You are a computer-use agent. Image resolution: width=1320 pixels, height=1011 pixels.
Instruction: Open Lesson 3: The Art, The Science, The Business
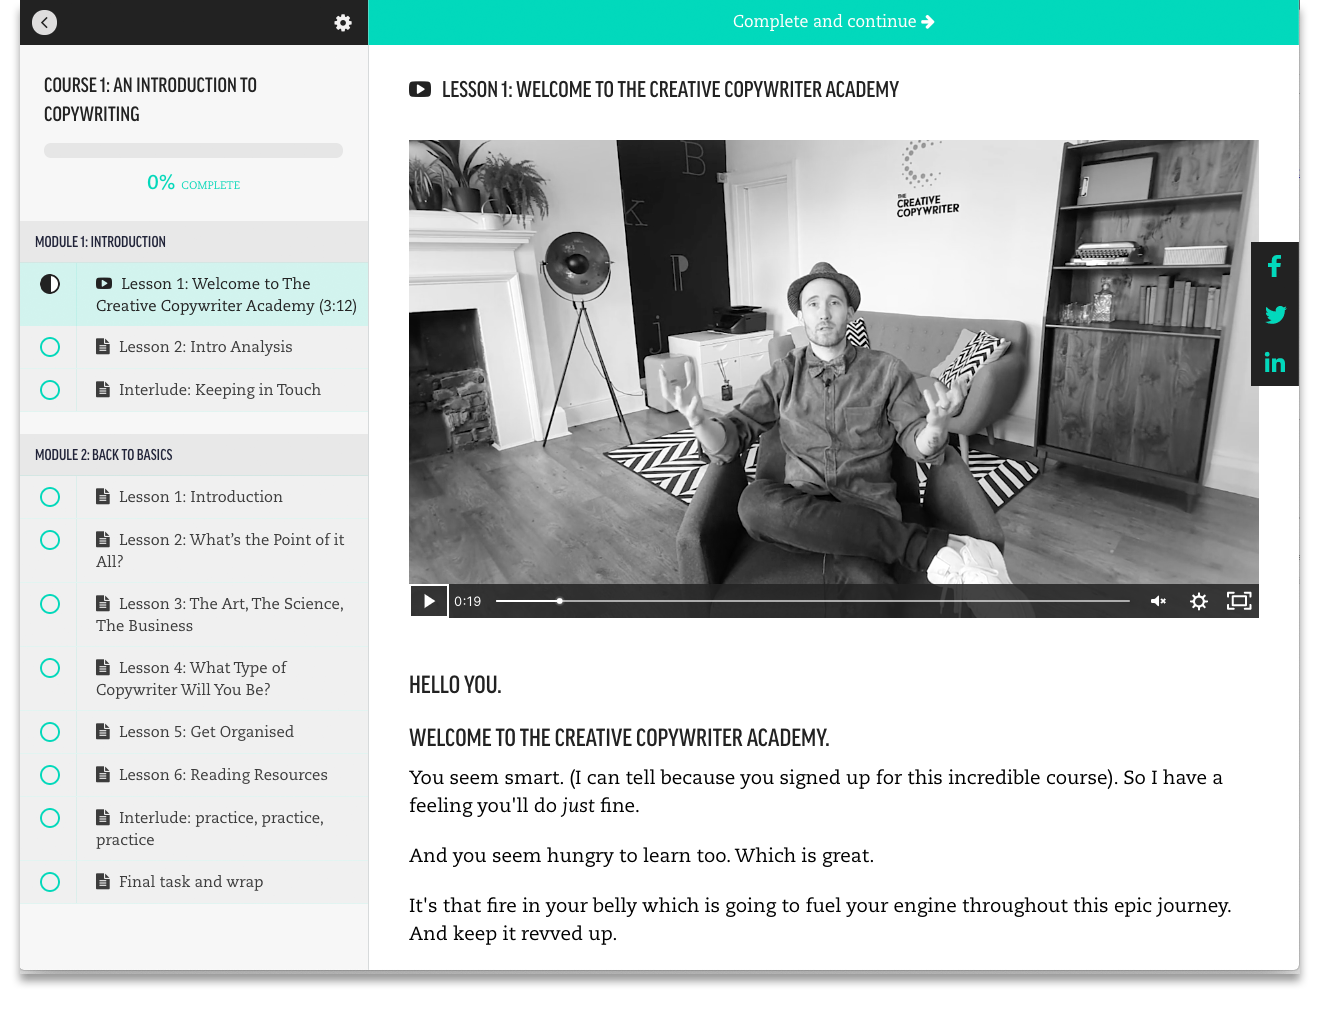click(194, 615)
